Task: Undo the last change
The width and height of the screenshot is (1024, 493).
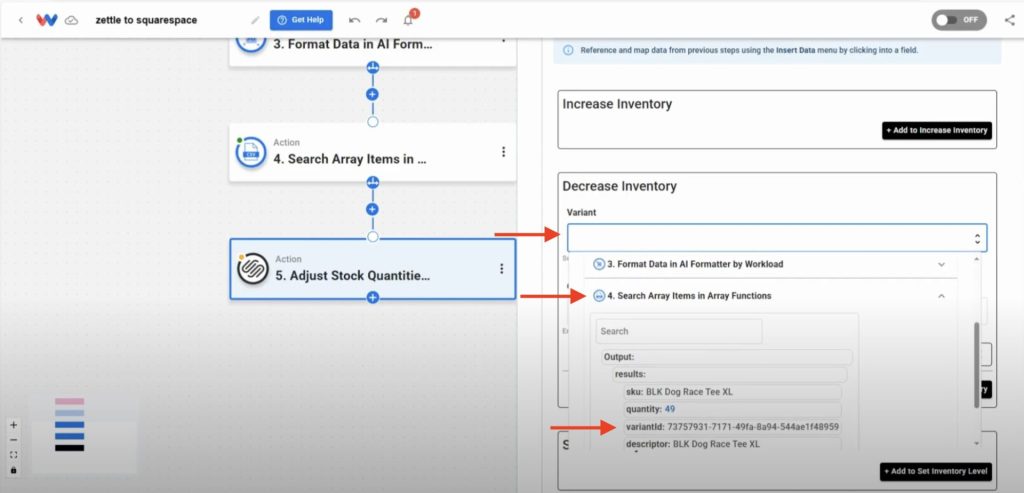Action: coord(355,20)
